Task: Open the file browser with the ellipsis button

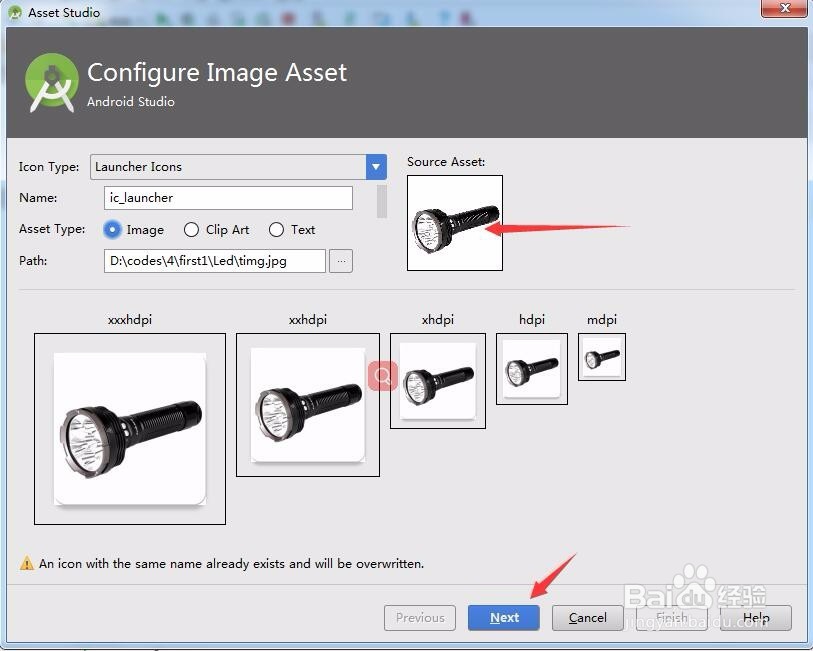Action: pos(341,260)
